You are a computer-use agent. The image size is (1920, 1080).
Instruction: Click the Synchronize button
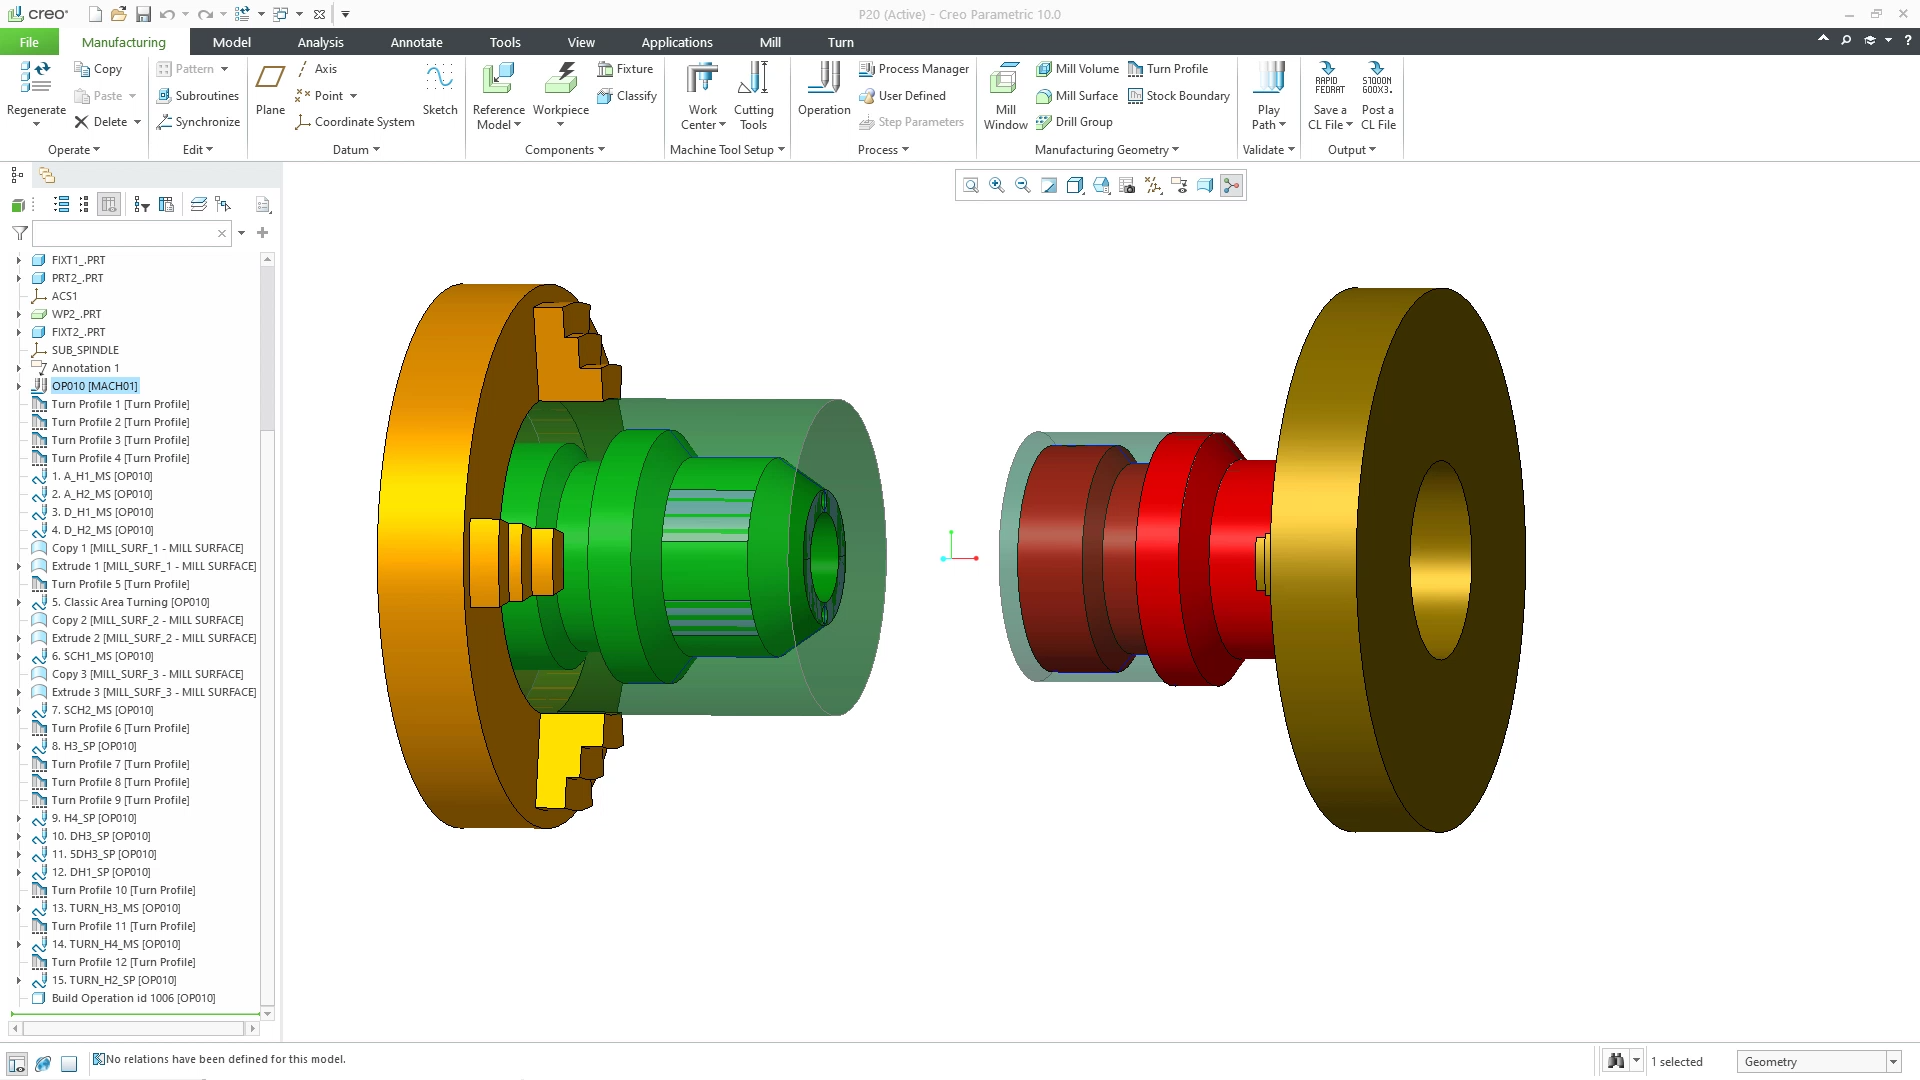(198, 122)
